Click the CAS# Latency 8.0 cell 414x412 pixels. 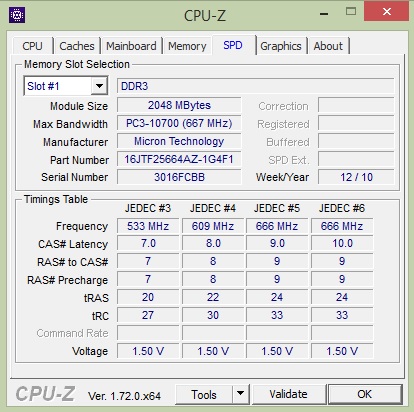[x=213, y=243]
